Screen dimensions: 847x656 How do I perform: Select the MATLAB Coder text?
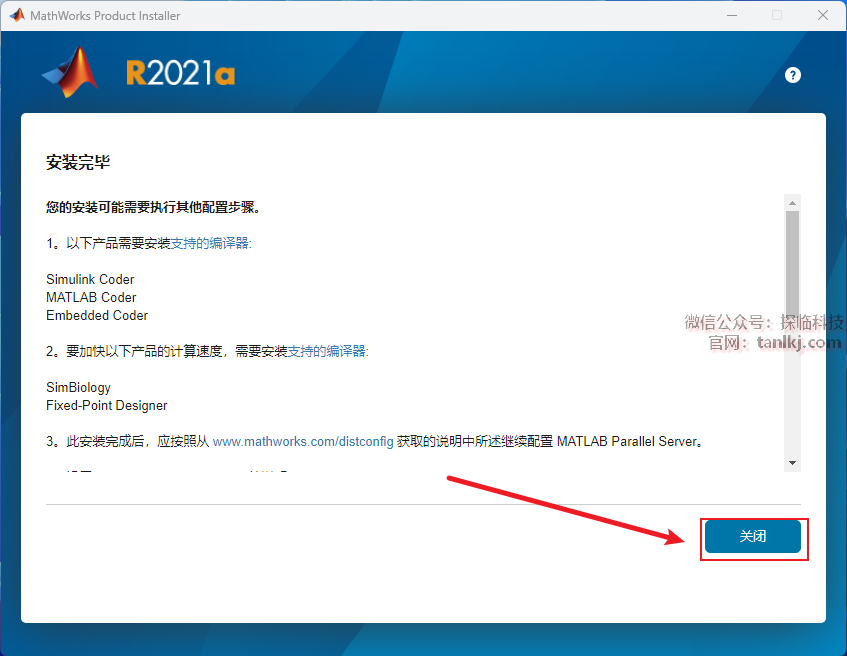click(91, 297)
